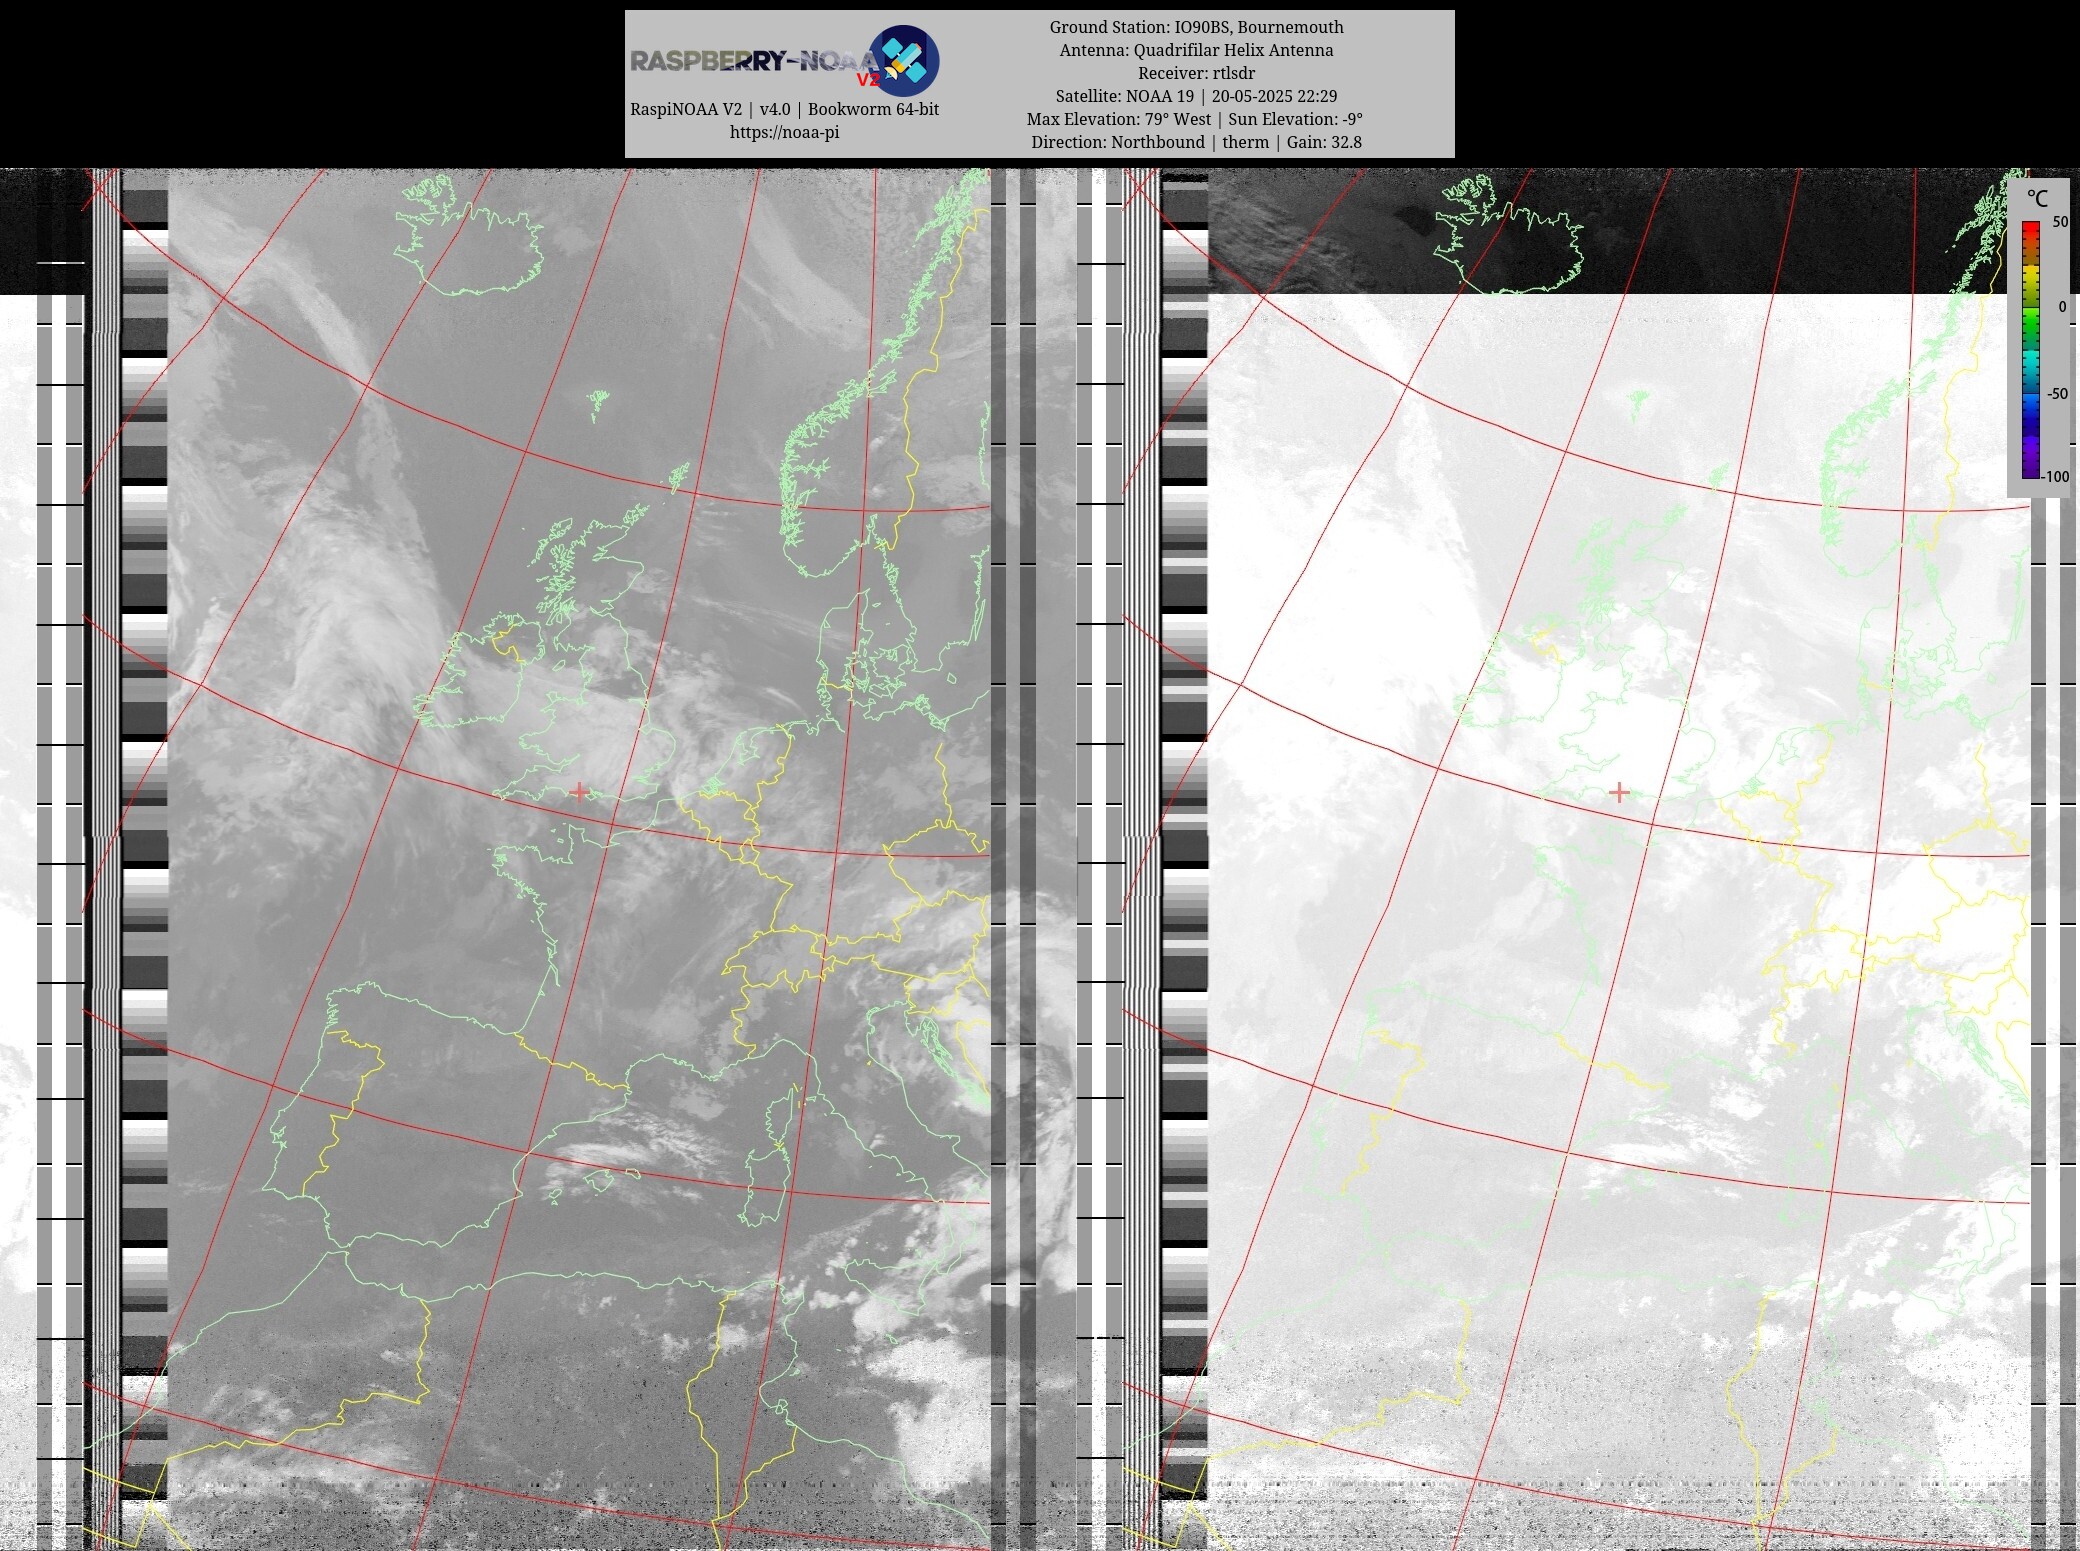
Task: Click 'Max Elevation: 79° West' line
Action: (1196, 119)
